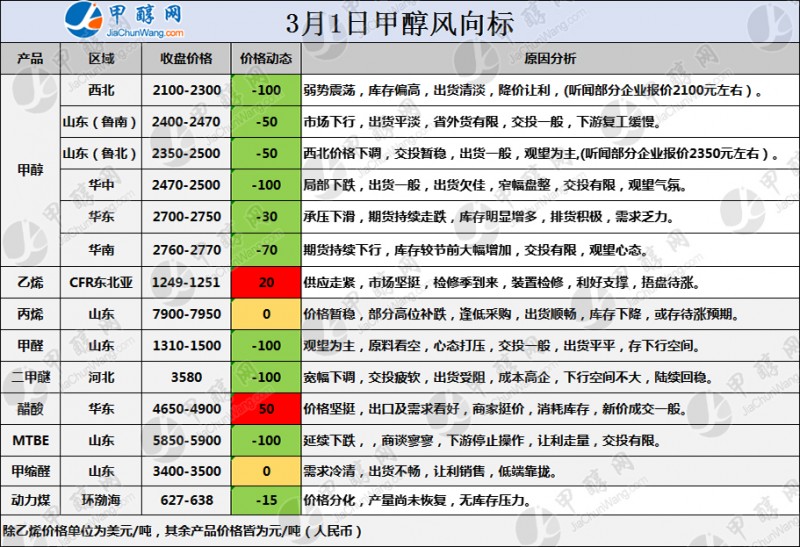The width and height of the screenshot is (800, 547).
Task: Select the 丙烯 product cell
Action: click(x=31, y=314)
